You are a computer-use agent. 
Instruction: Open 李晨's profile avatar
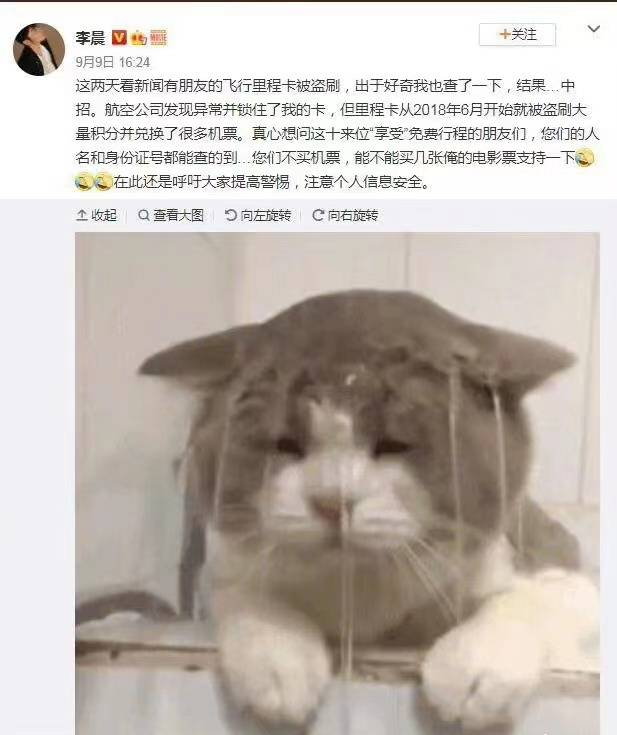click(x=38, y=50)
